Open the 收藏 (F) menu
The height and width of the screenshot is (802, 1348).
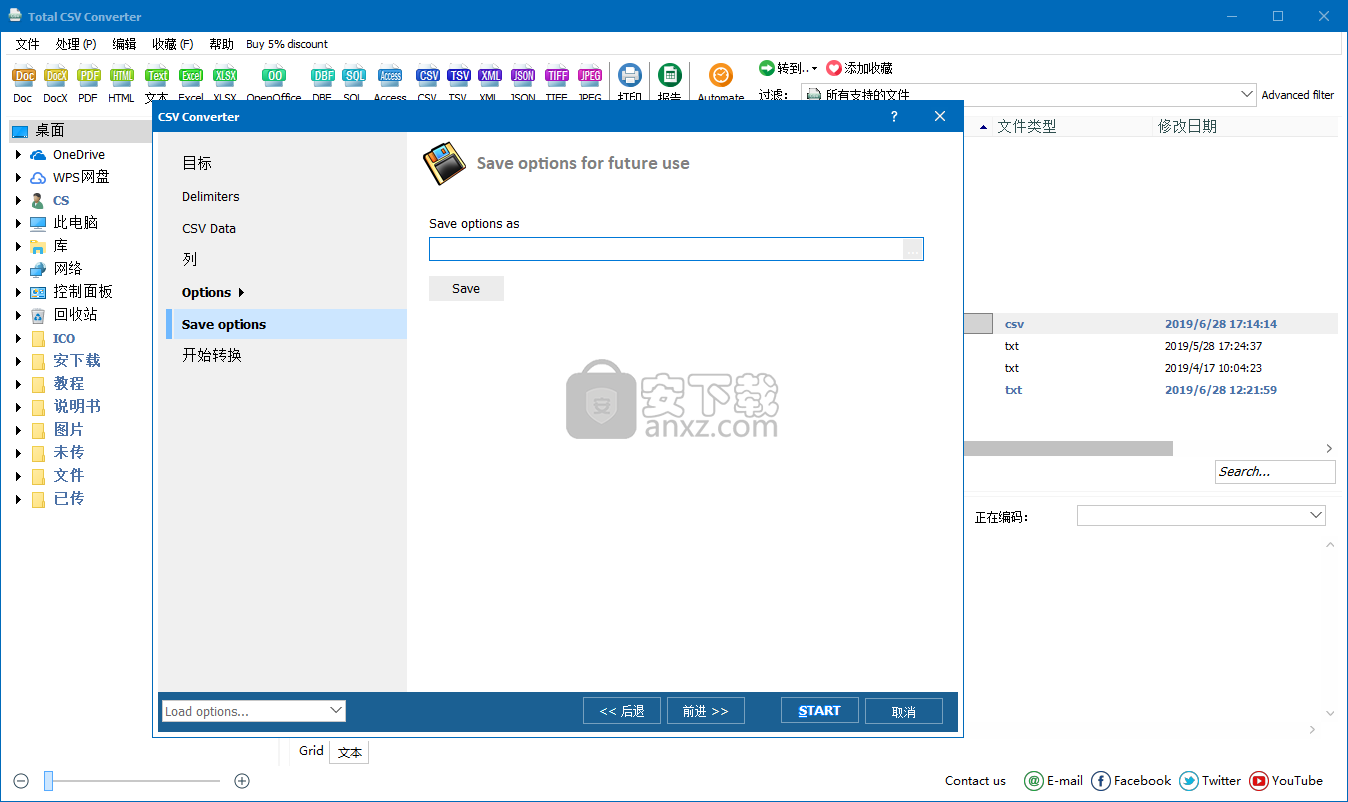point(173,44)
